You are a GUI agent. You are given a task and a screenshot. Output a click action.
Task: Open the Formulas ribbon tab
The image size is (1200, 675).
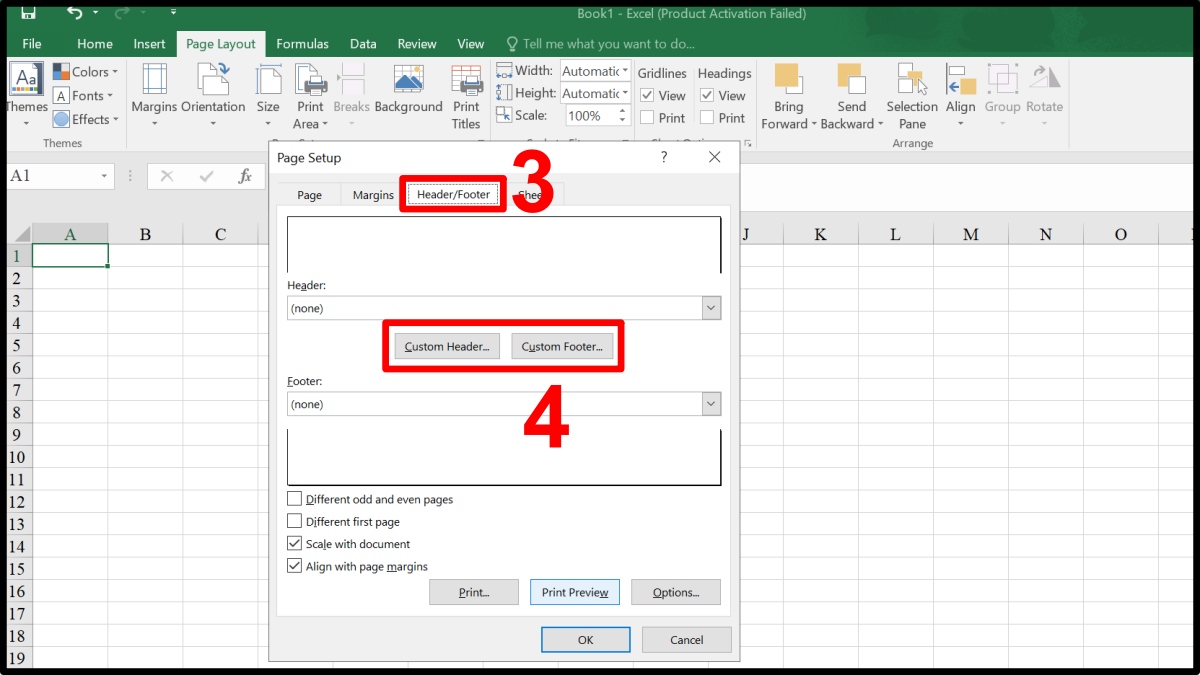click(x=302, y=43)
